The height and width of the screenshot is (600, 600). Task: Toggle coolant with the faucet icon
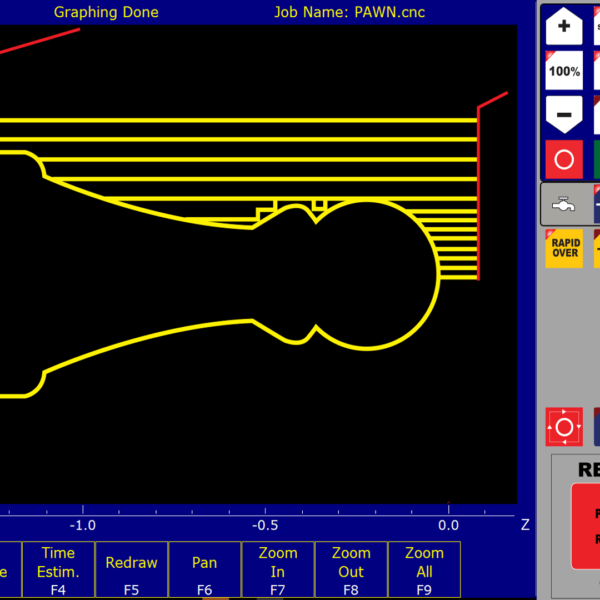[563, 204]
